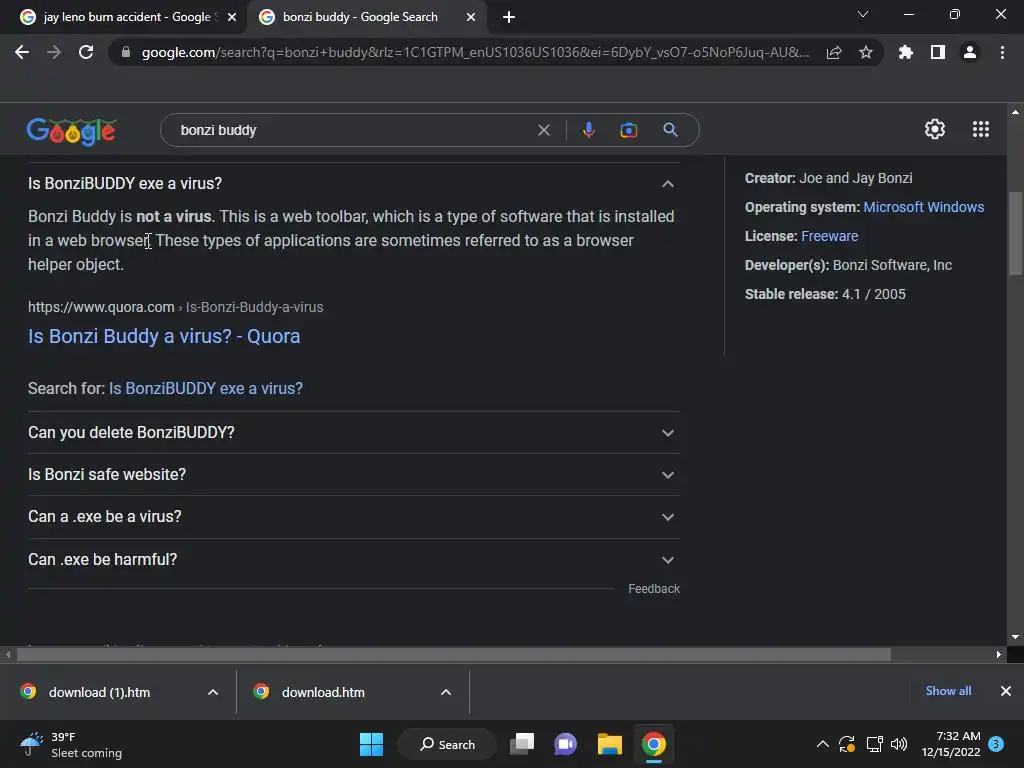Click the Google holiday logo
The width and height of the screenshot is (1024, 768).
[72, 131]
